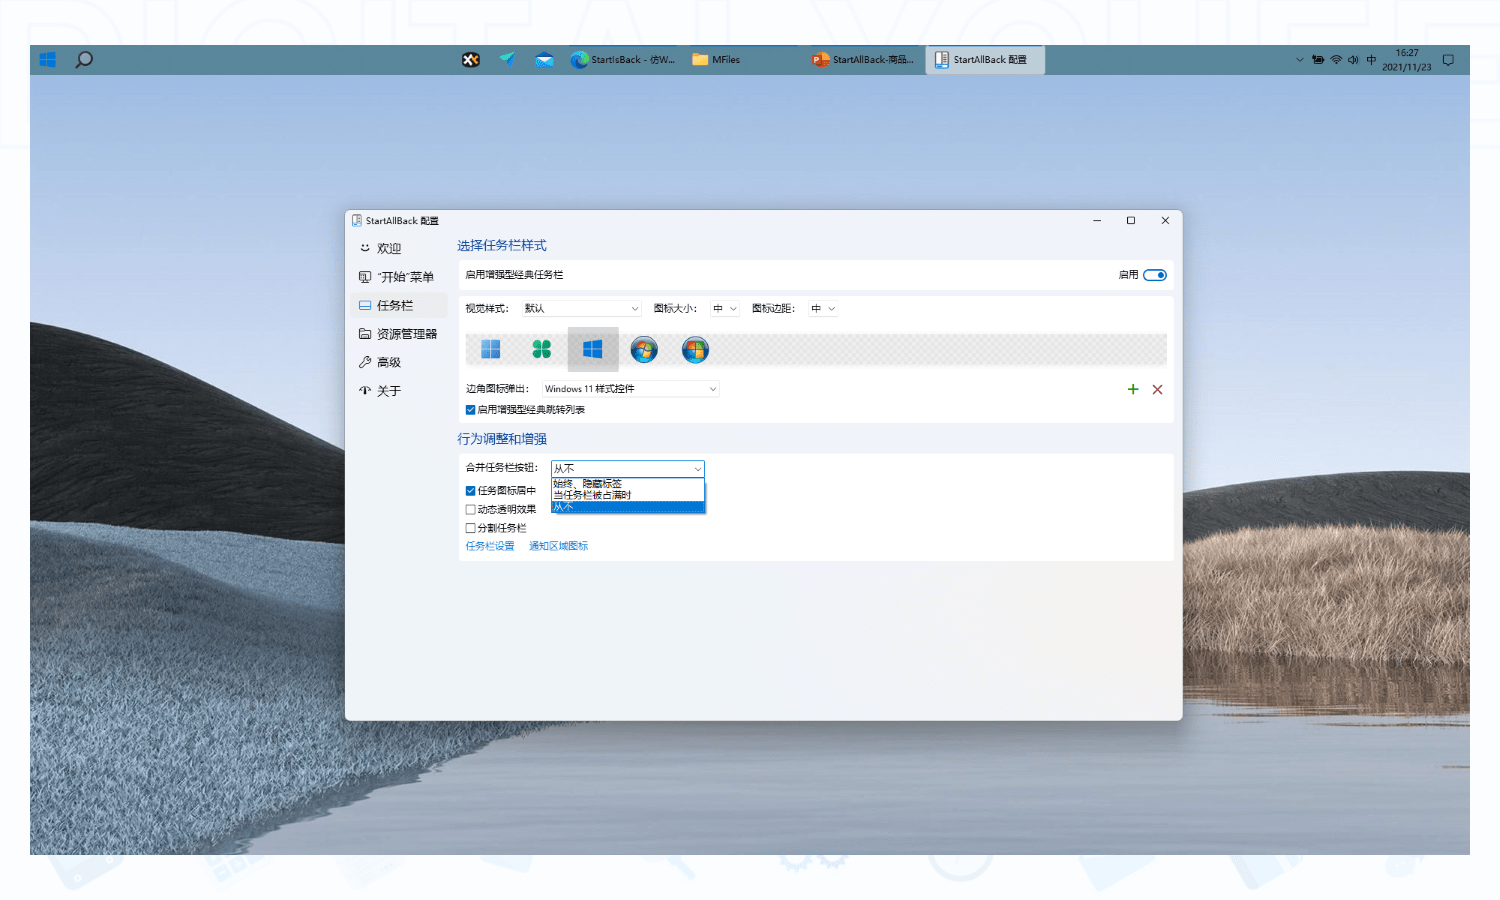Viewport: 1500px width, 900px height.
Task: Expand the 边角图标弹出 combo box
Action: [629, 388]
